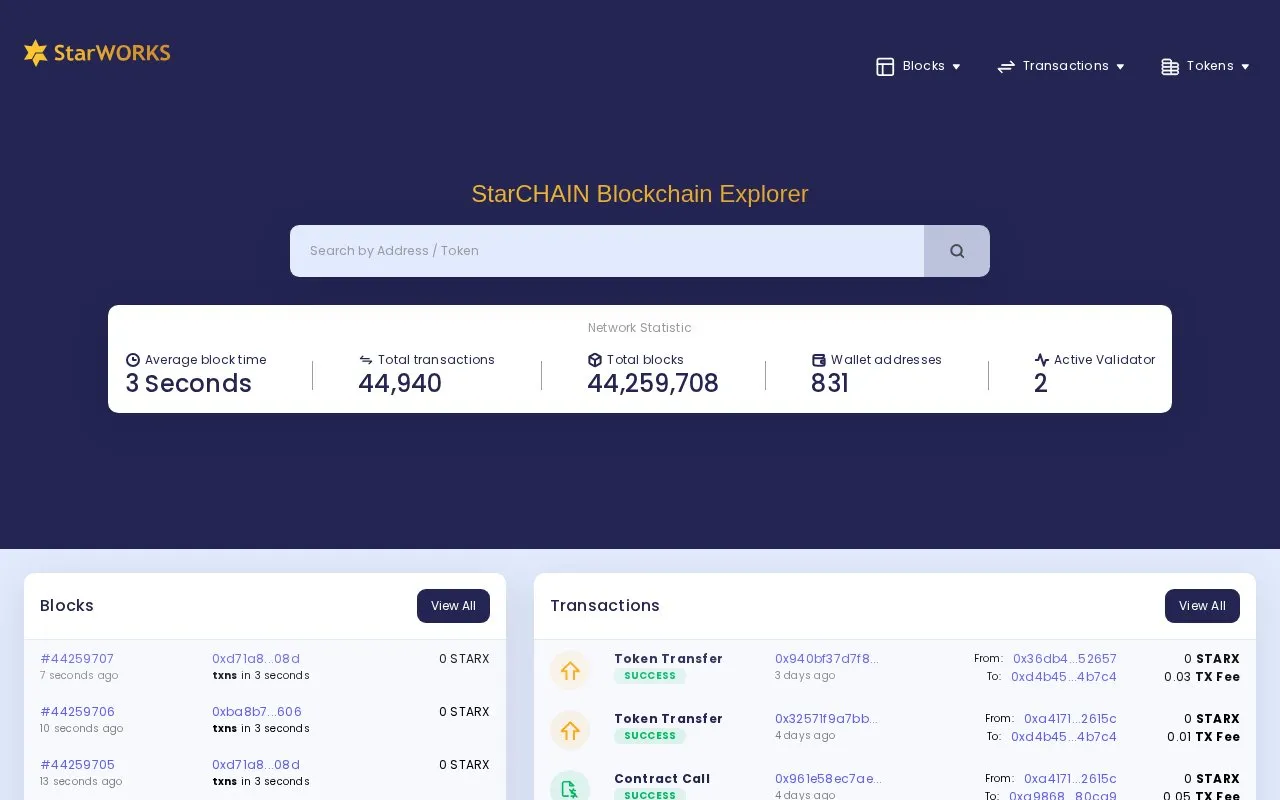
Task: Expand the Blocks dropdown arrow
Action: [956, 67]
